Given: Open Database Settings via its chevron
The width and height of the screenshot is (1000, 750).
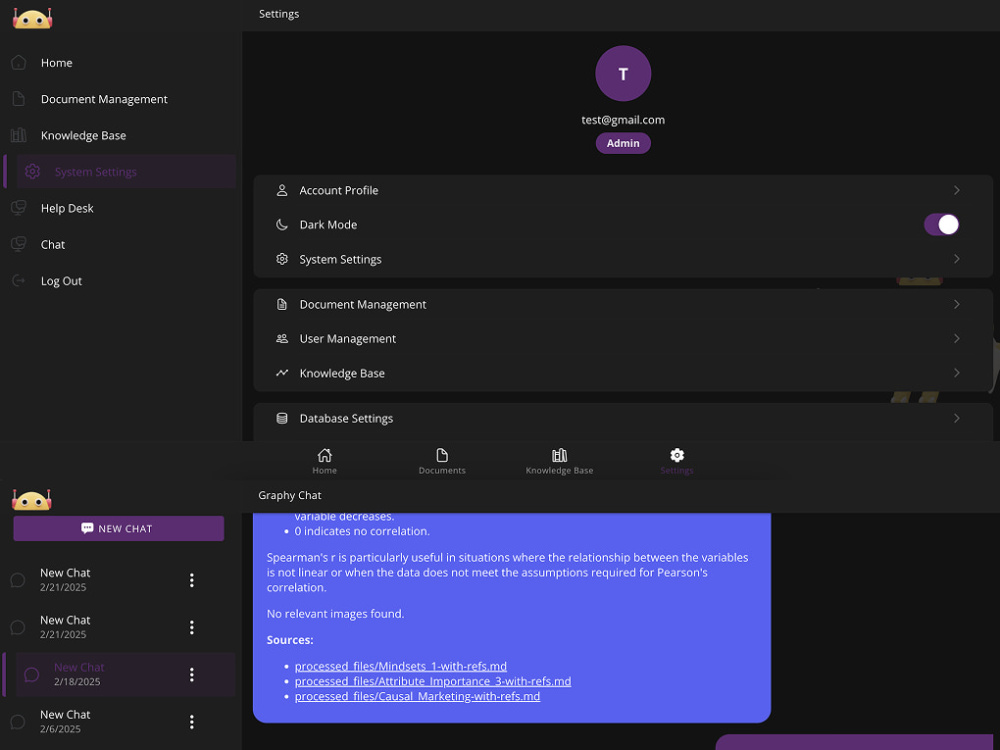Looking at the screenshot, I should pyautogui.click(x=957, y=418).
